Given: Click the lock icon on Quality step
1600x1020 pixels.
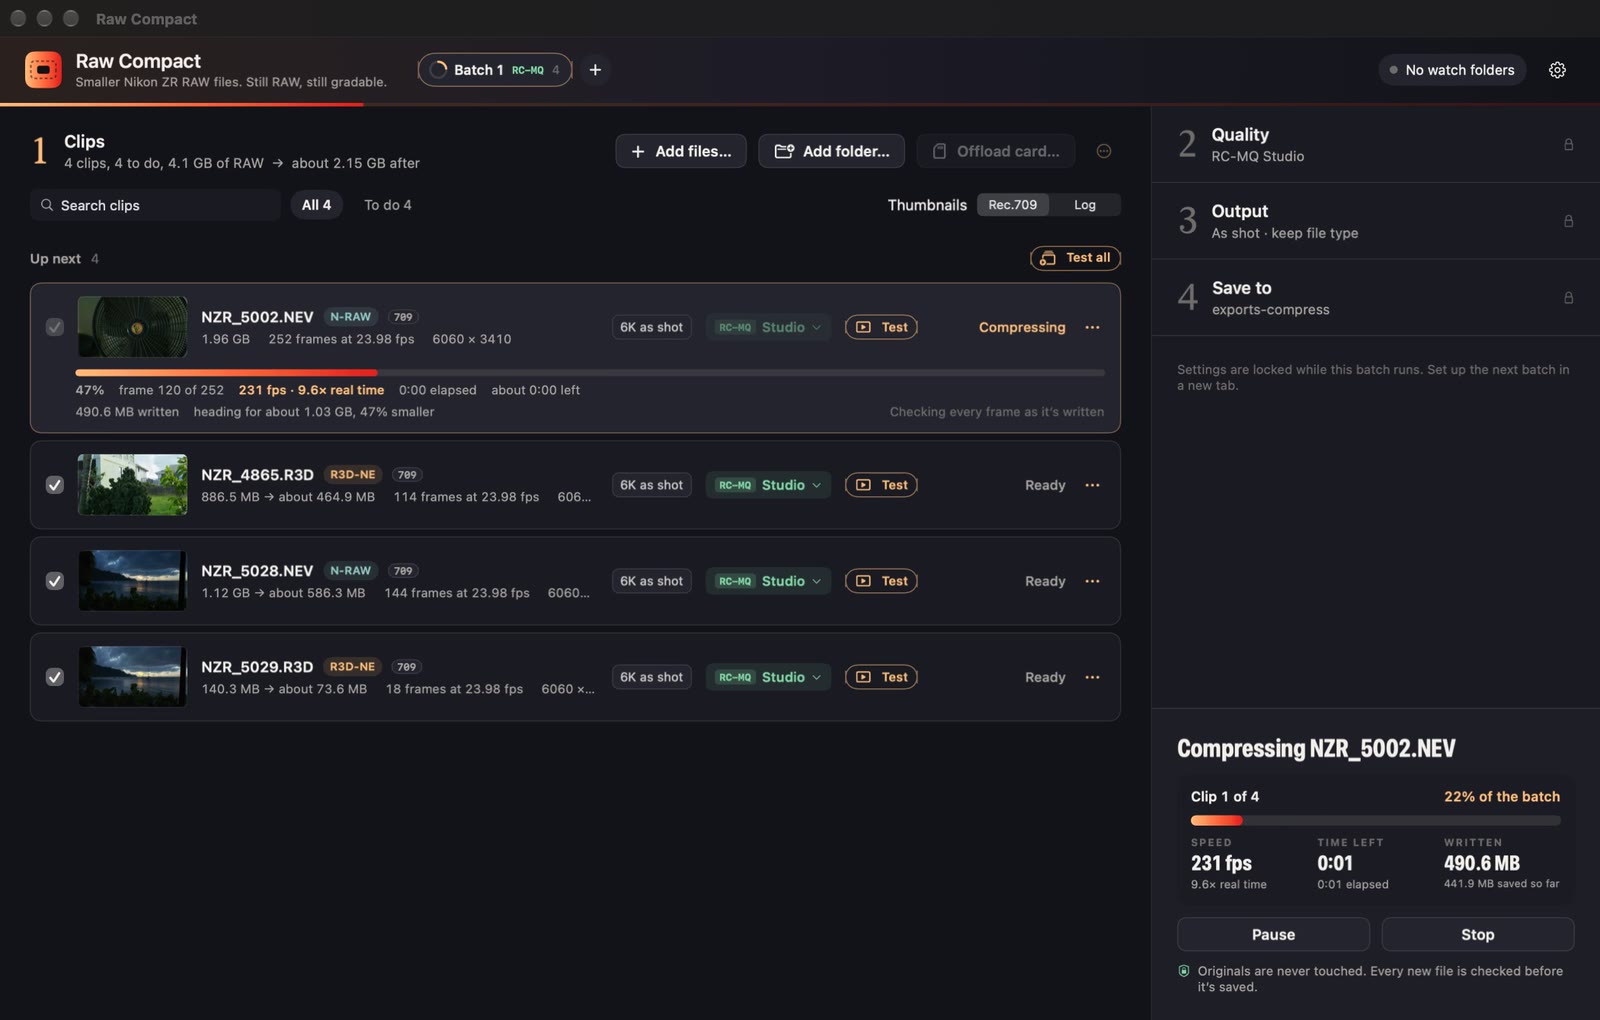Looking at the screenshot, I should (x=1568, y=145).
